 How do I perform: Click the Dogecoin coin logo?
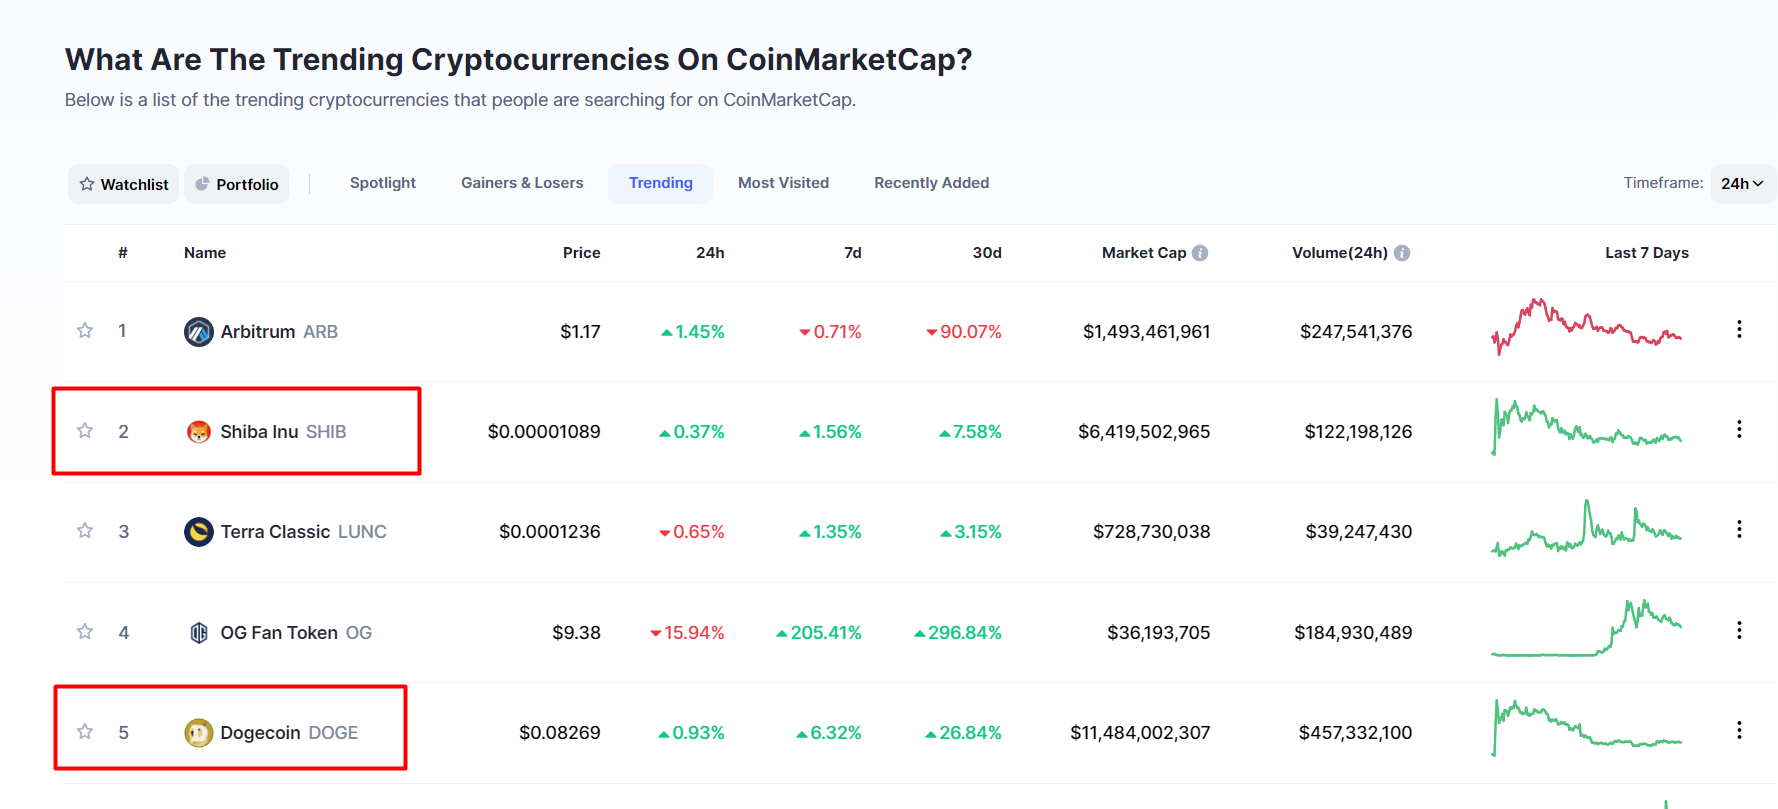pyautogui.click(x=198, y=733)
